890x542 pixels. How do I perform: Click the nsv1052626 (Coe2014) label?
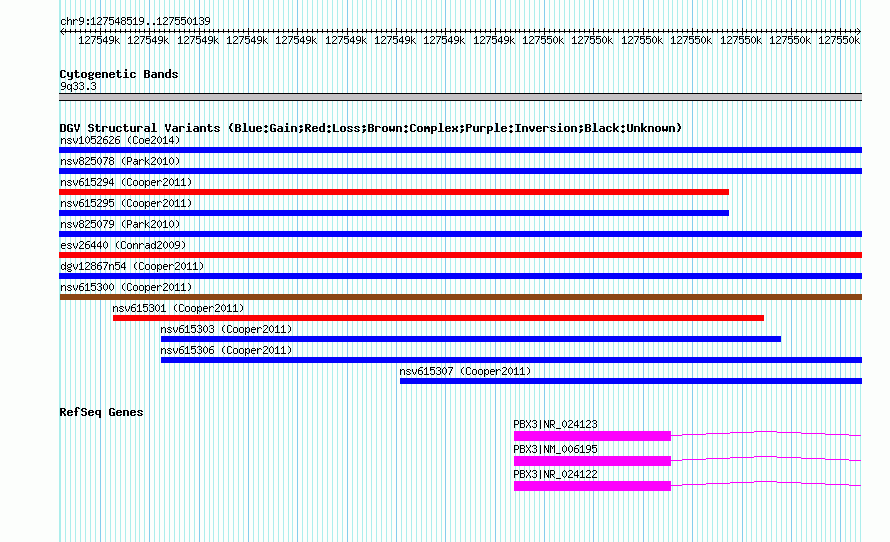(x=120, y=140)
